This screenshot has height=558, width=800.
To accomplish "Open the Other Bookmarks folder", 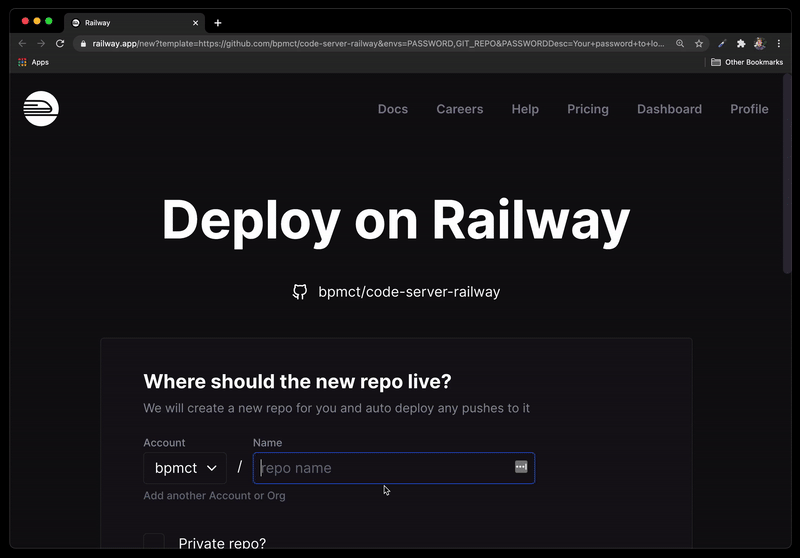I will (x=747, y=62).
